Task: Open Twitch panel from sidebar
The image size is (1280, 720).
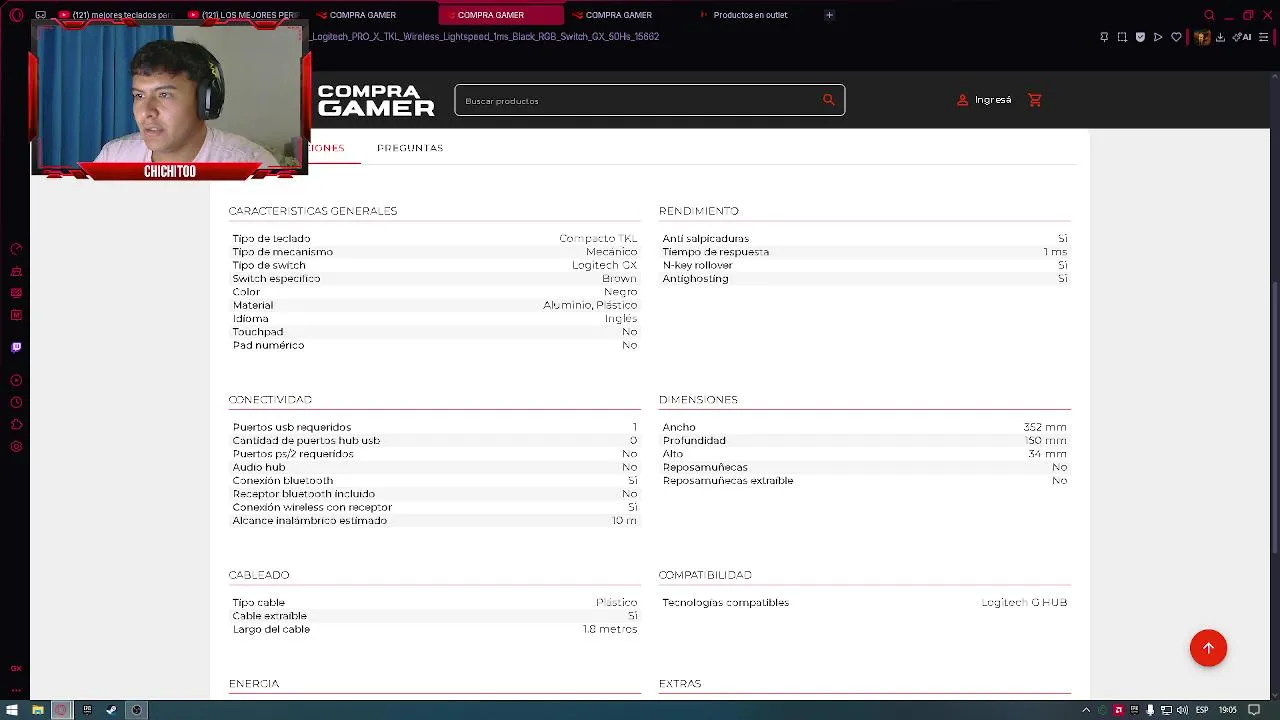Action: pyautogui.click(x=16, y=347)
